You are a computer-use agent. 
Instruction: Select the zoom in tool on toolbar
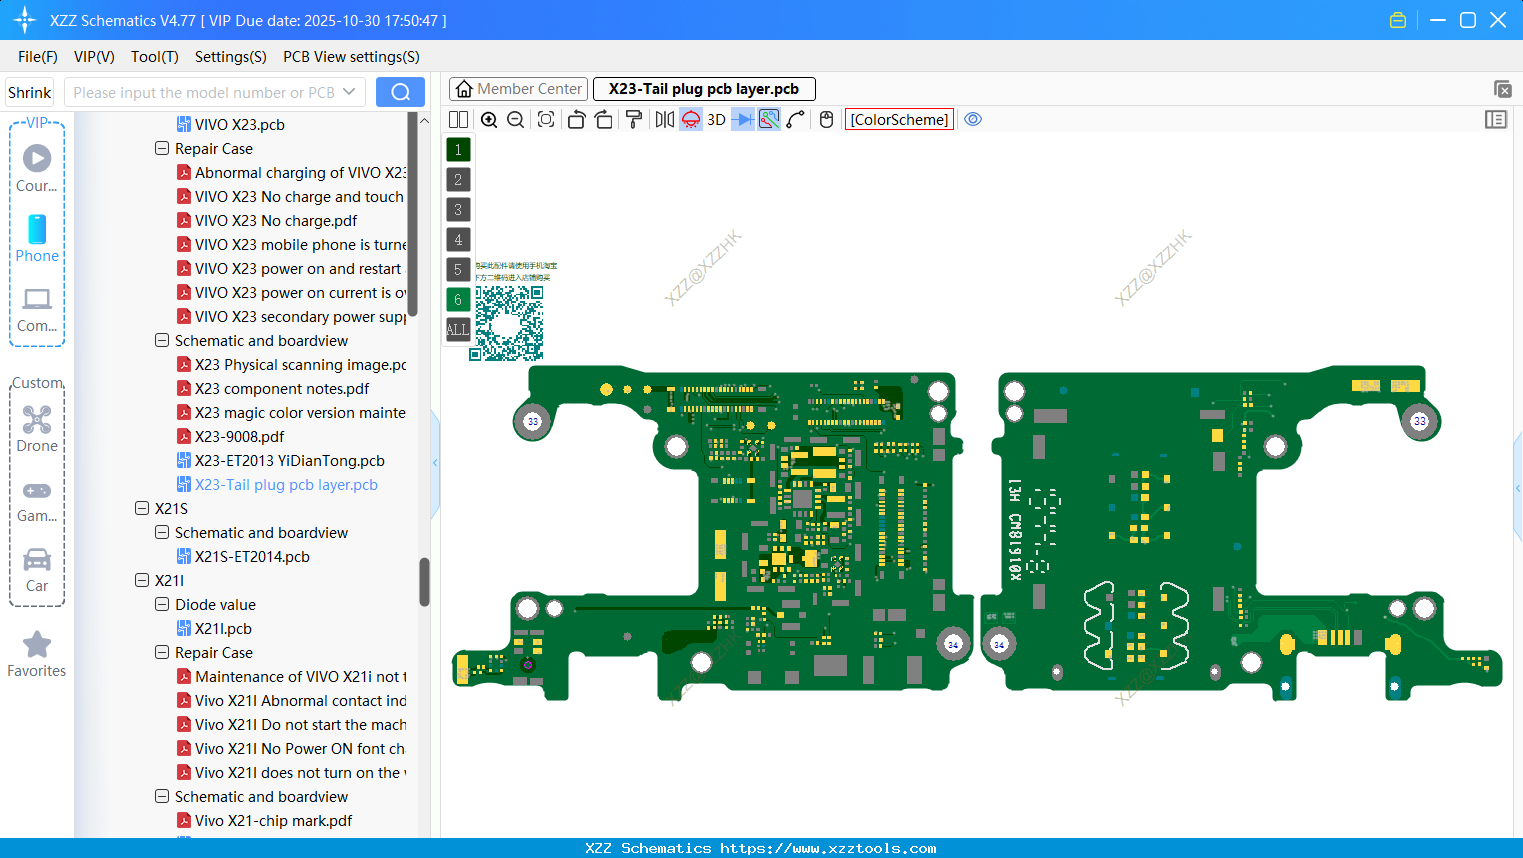[489, 119]
